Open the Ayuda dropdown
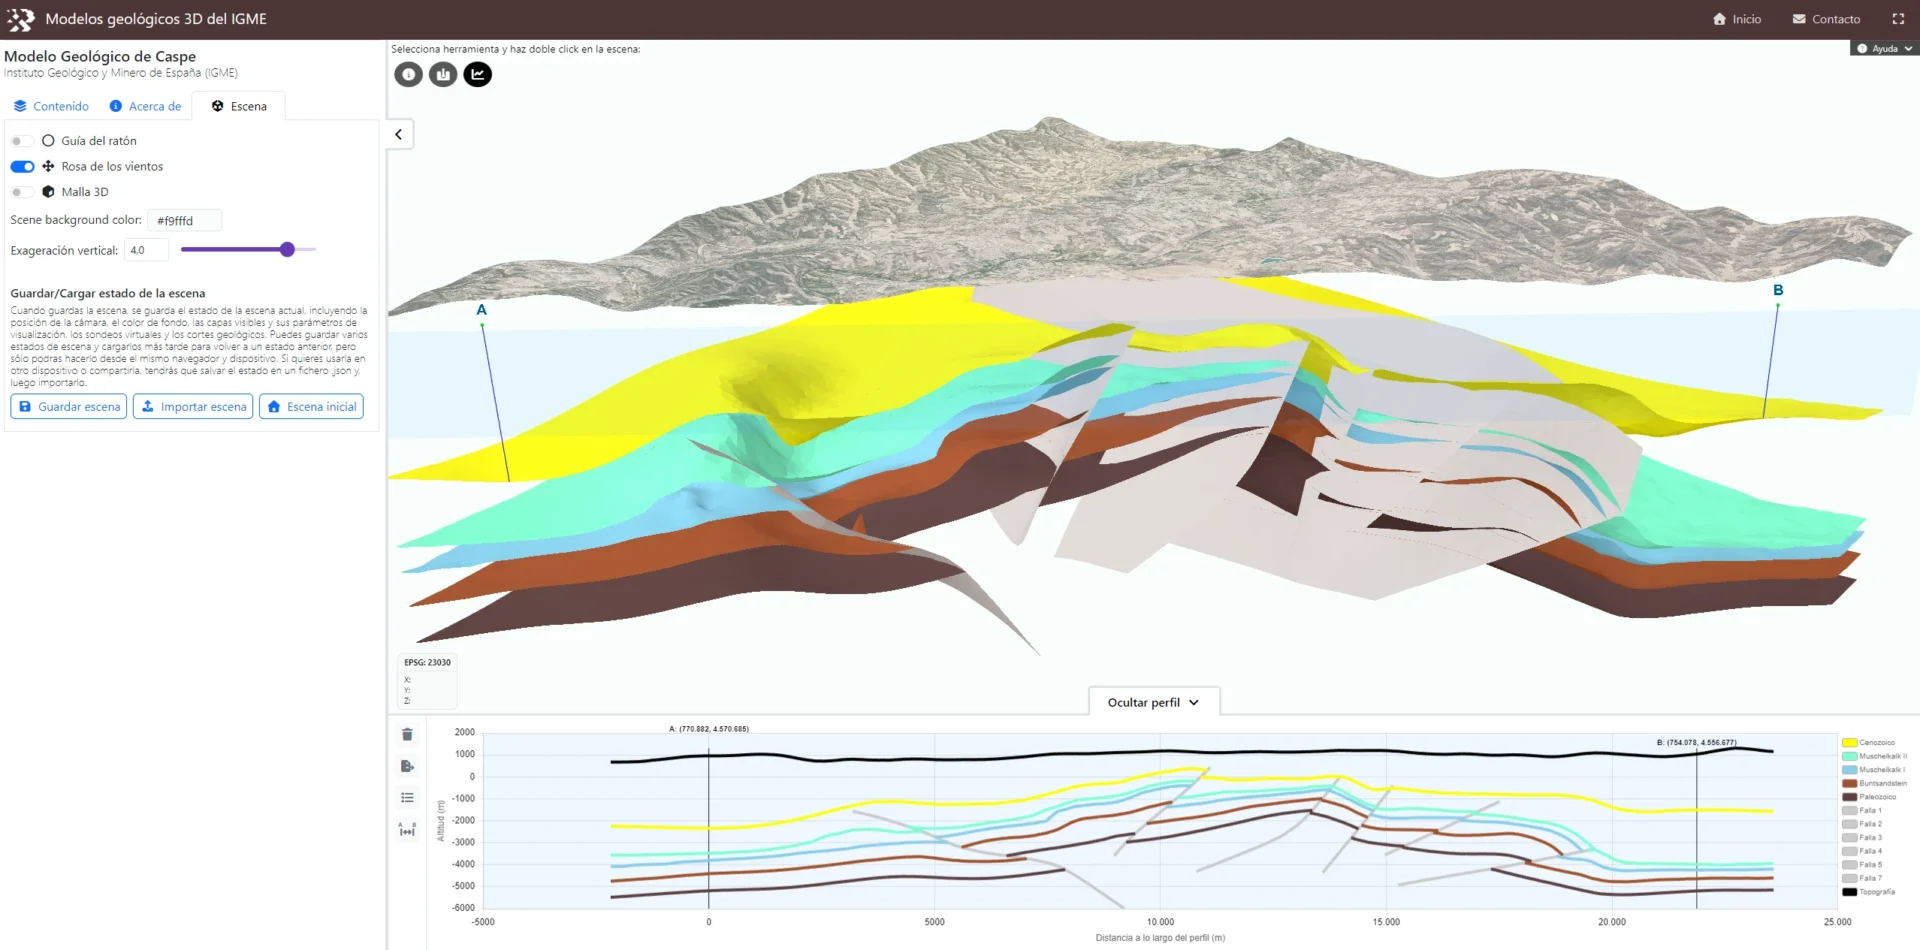This screenshot has width=1920, height=950. [1884, 48]
